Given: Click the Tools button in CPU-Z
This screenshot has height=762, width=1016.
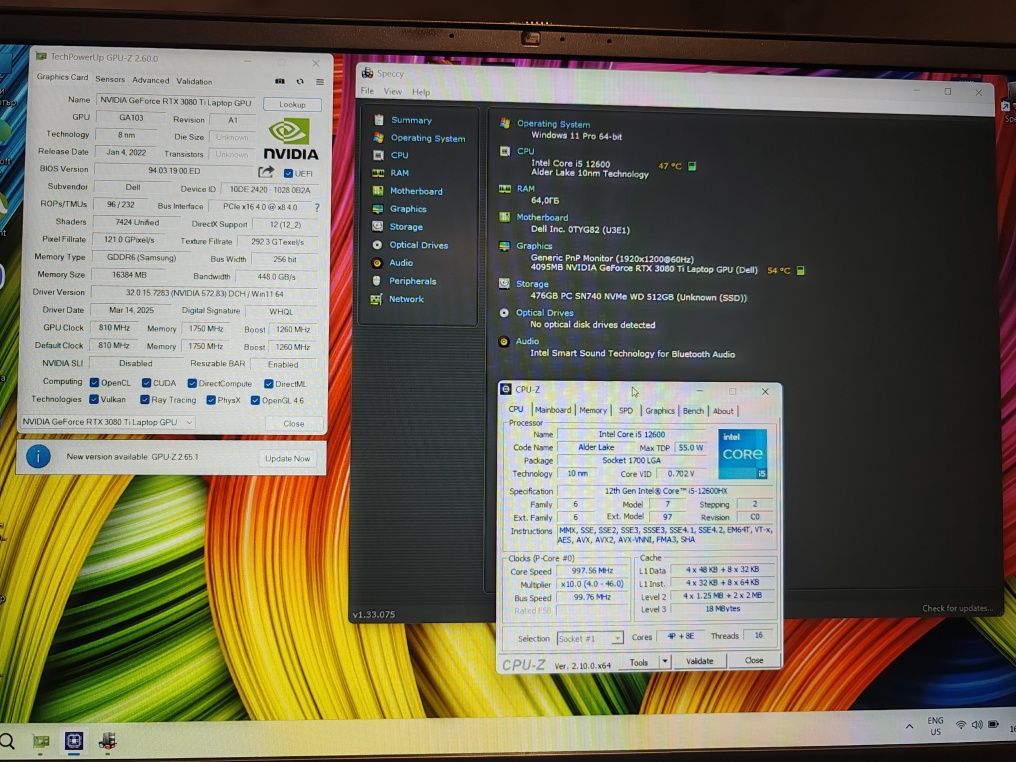Looking at the screenshot, I should pos(639,662).
